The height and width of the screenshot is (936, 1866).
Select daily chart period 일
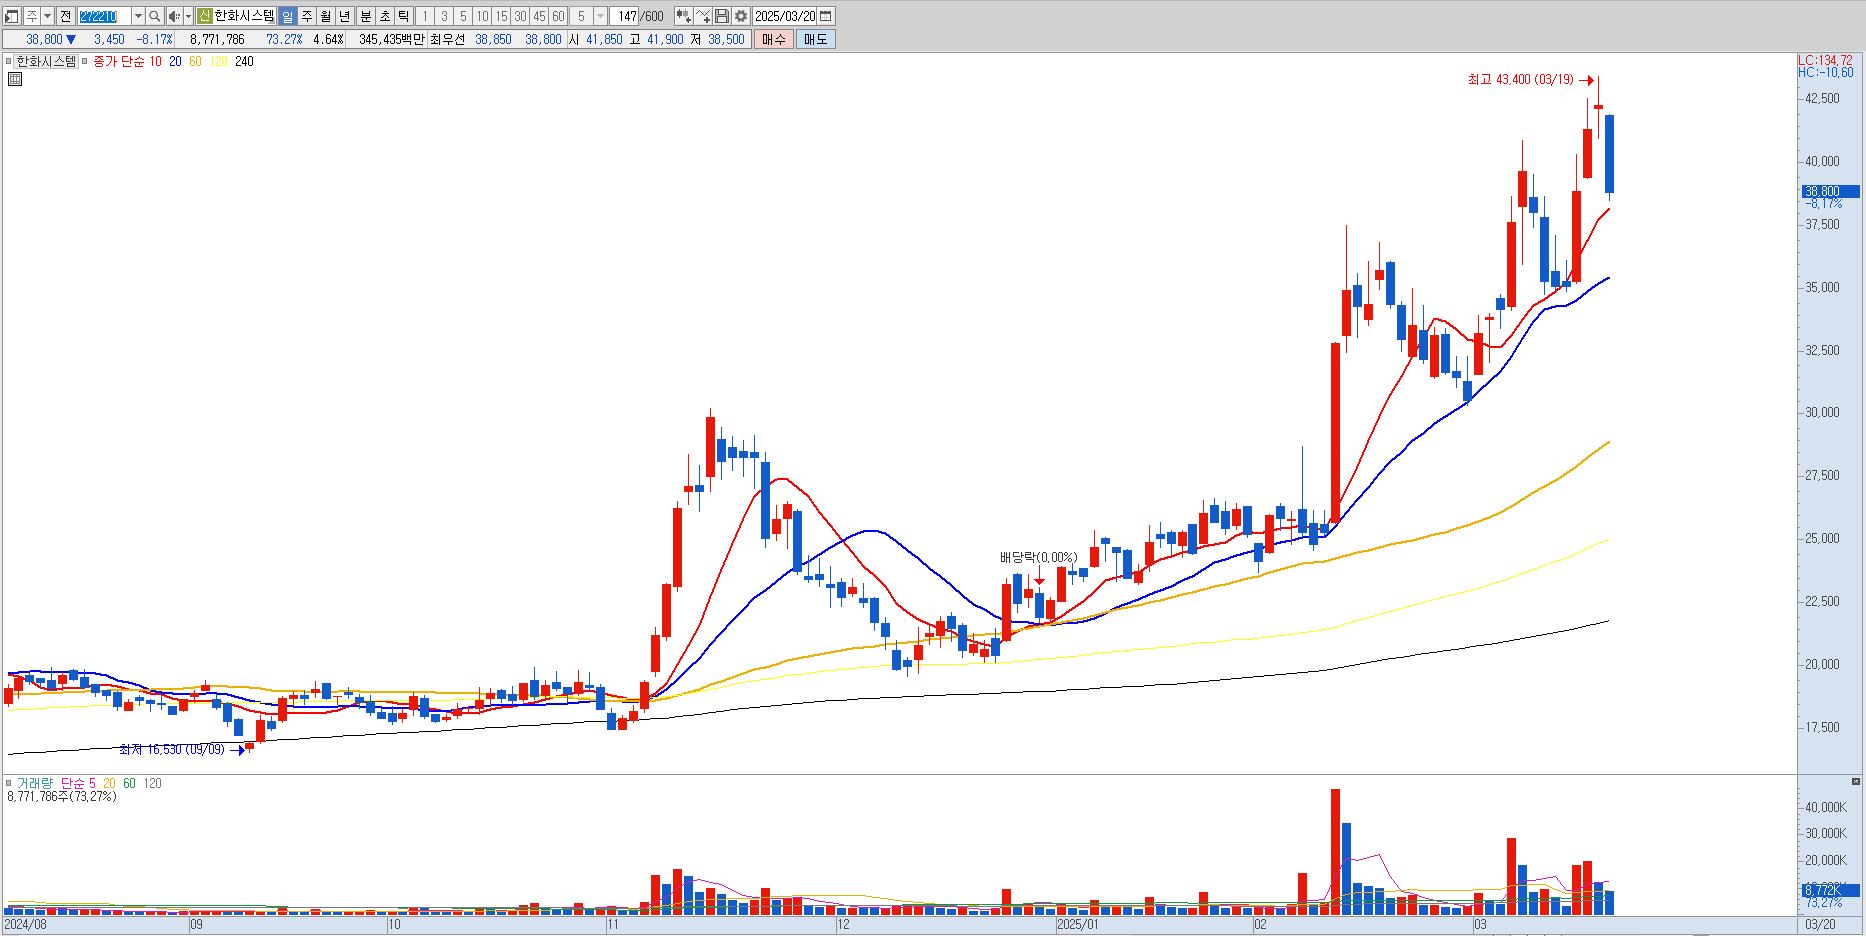point(287,16)
